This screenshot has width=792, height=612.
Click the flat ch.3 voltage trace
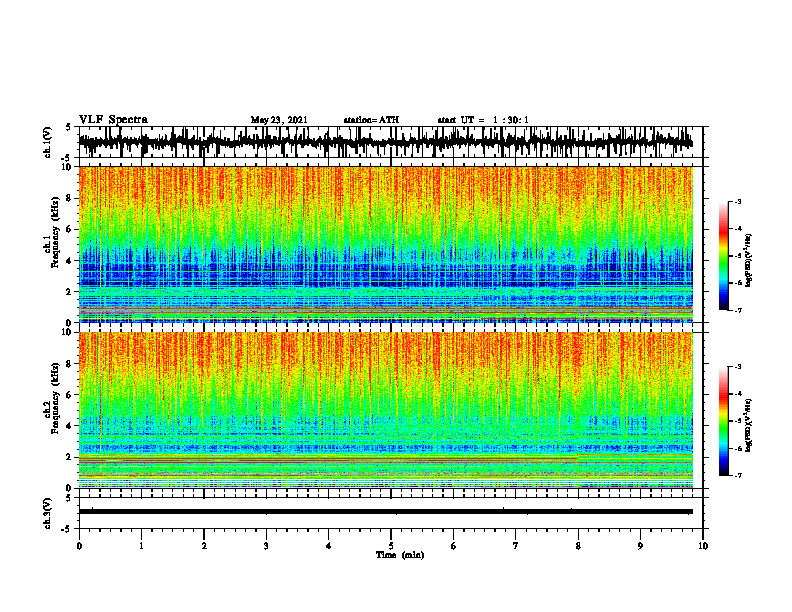[386, 512]
